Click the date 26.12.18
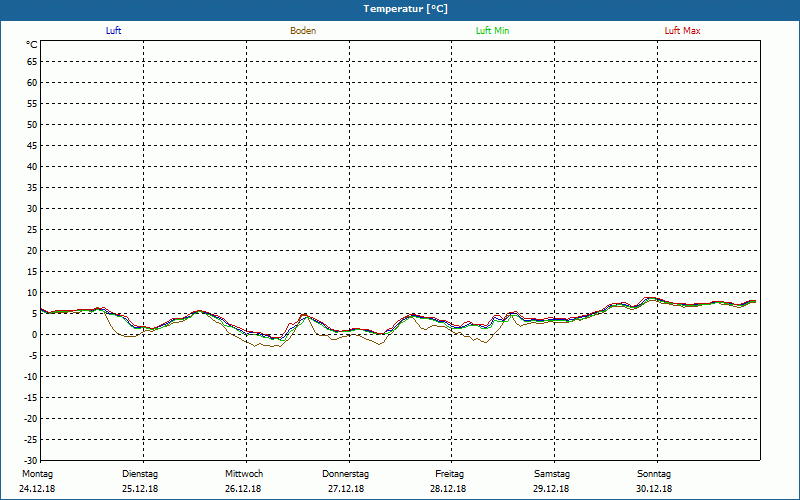Viewport: 800px width, 500px height. coord(243,489)
